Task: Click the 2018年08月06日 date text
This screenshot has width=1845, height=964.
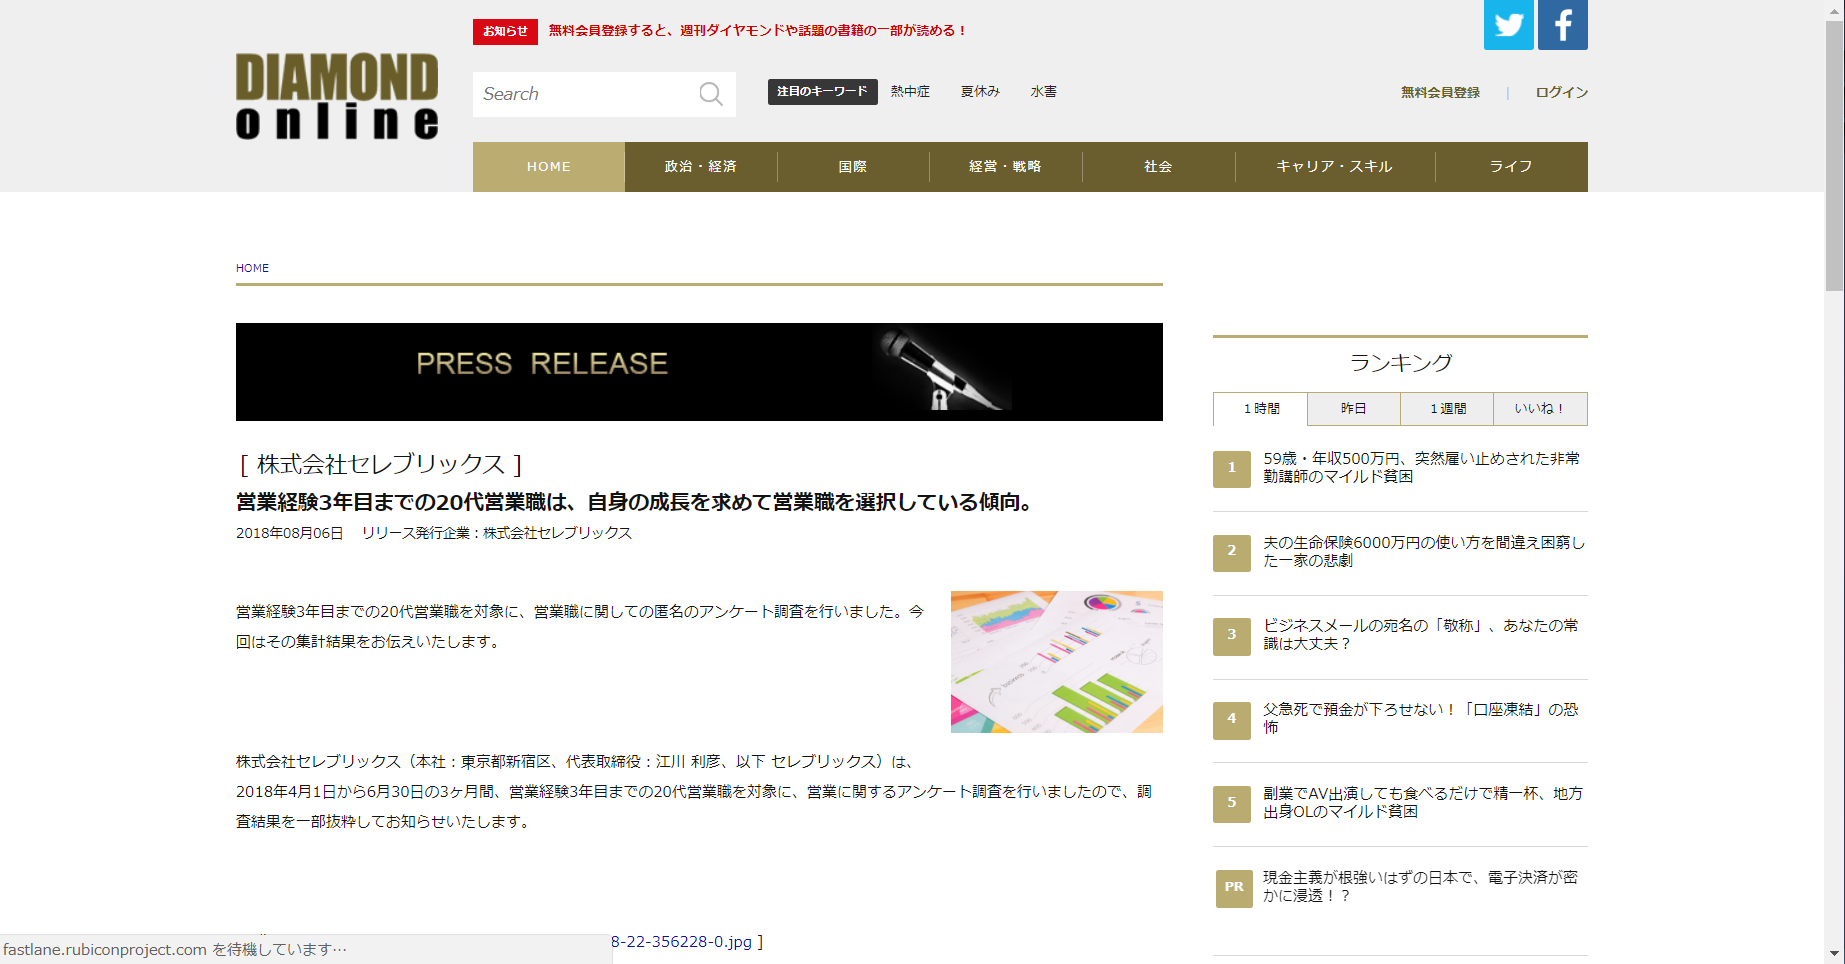Action: pyautogui.click(x=290, y=534)
